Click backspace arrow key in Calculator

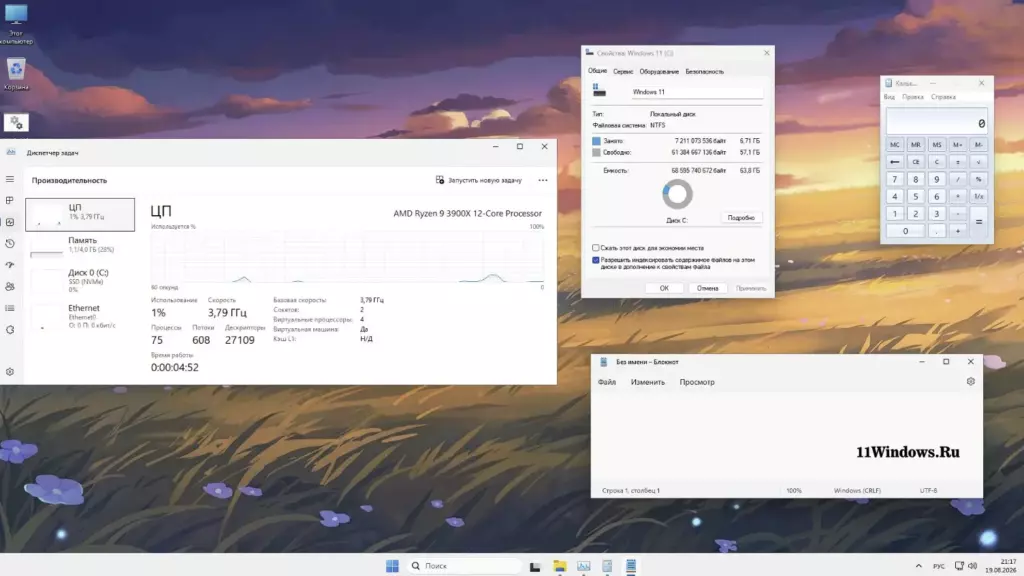point(895,162)
